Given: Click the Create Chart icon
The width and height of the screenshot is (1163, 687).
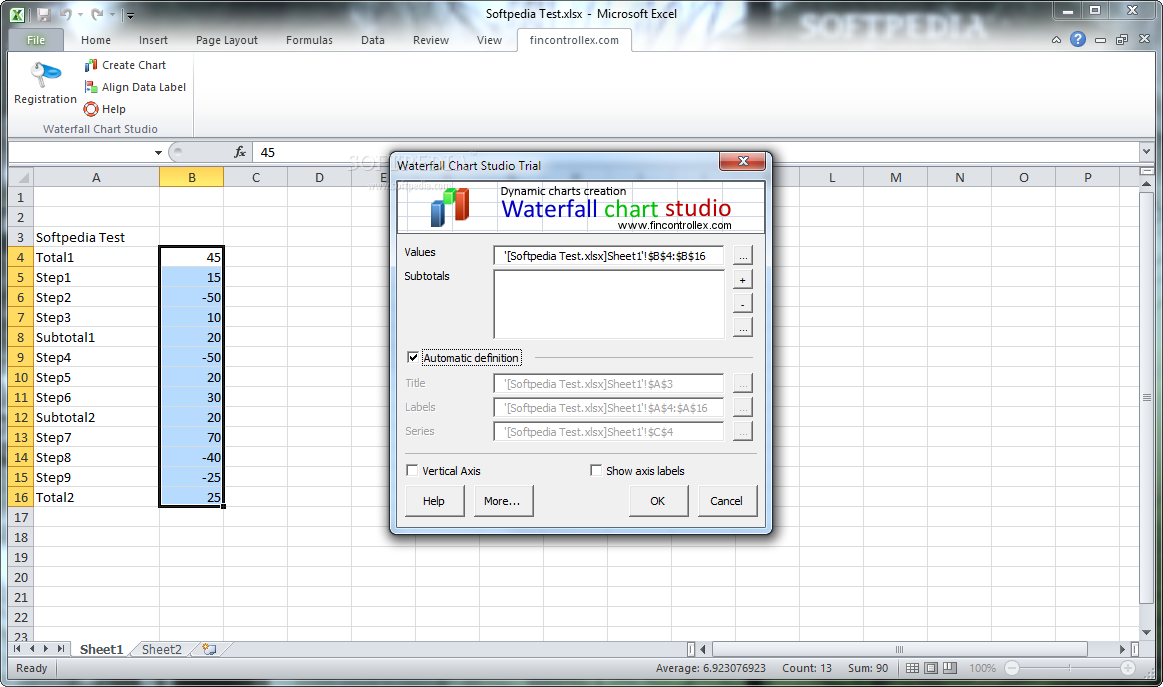Looking at the screenshot, I should pos(90,65).
